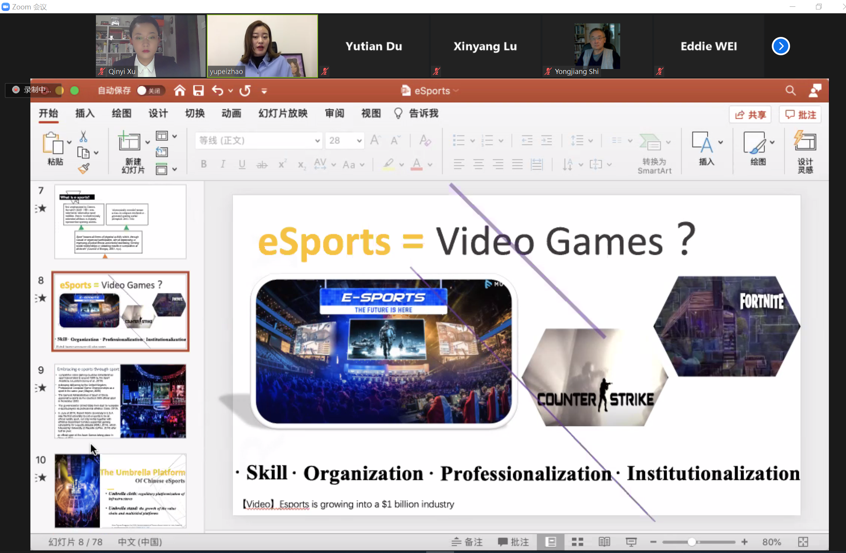Toggle normal view button in status bar

click(550, 542)
